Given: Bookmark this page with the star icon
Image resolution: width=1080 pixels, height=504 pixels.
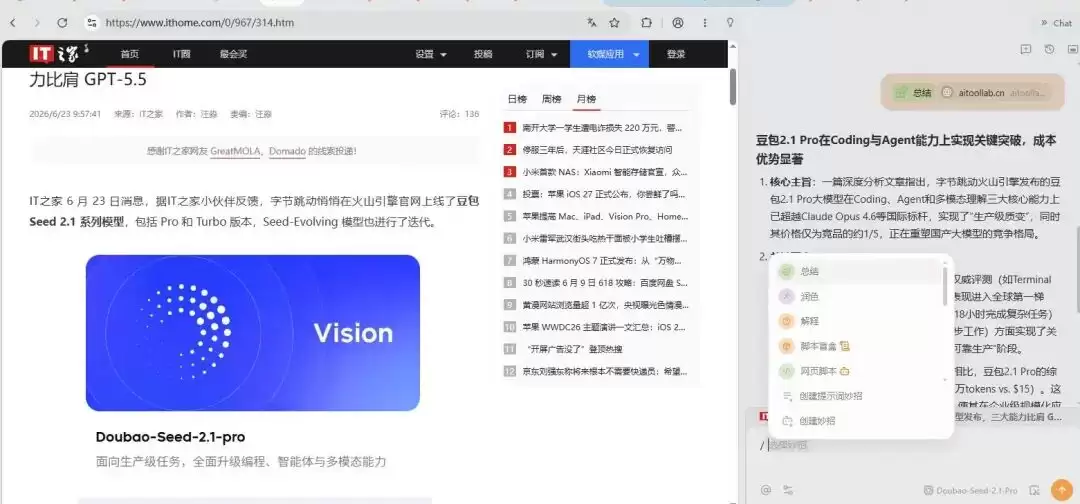Looking at the screenshot, I should 614,23.
